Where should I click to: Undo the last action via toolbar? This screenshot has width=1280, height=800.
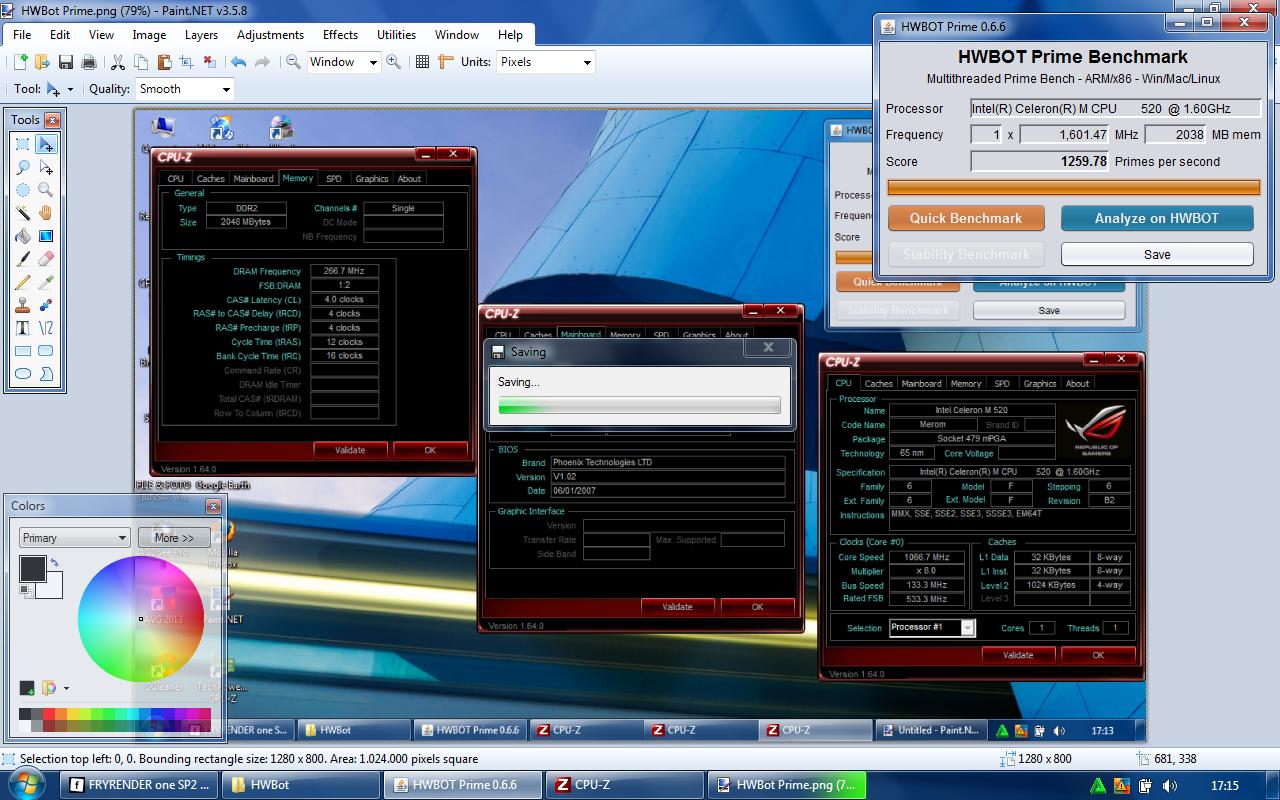238,62
